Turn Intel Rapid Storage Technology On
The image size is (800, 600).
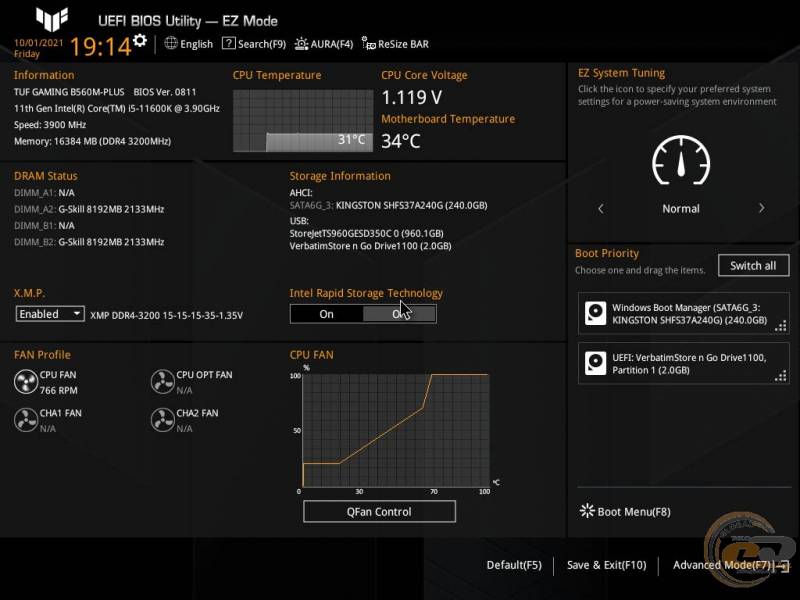[327, 314]
